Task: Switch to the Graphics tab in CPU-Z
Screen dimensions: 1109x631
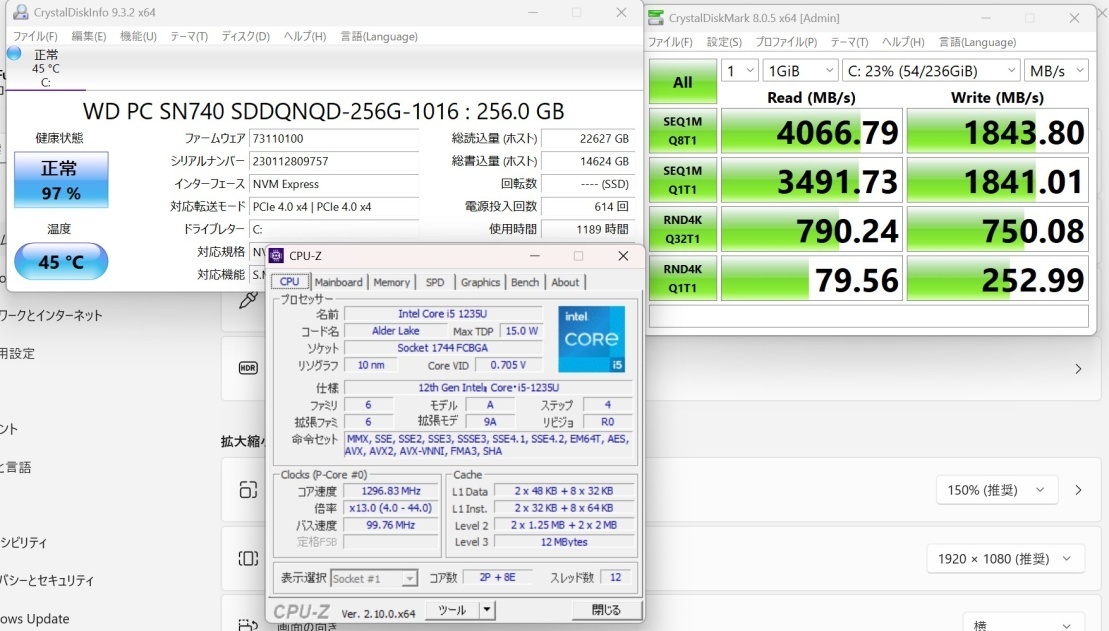Action: tap(480, 282)
